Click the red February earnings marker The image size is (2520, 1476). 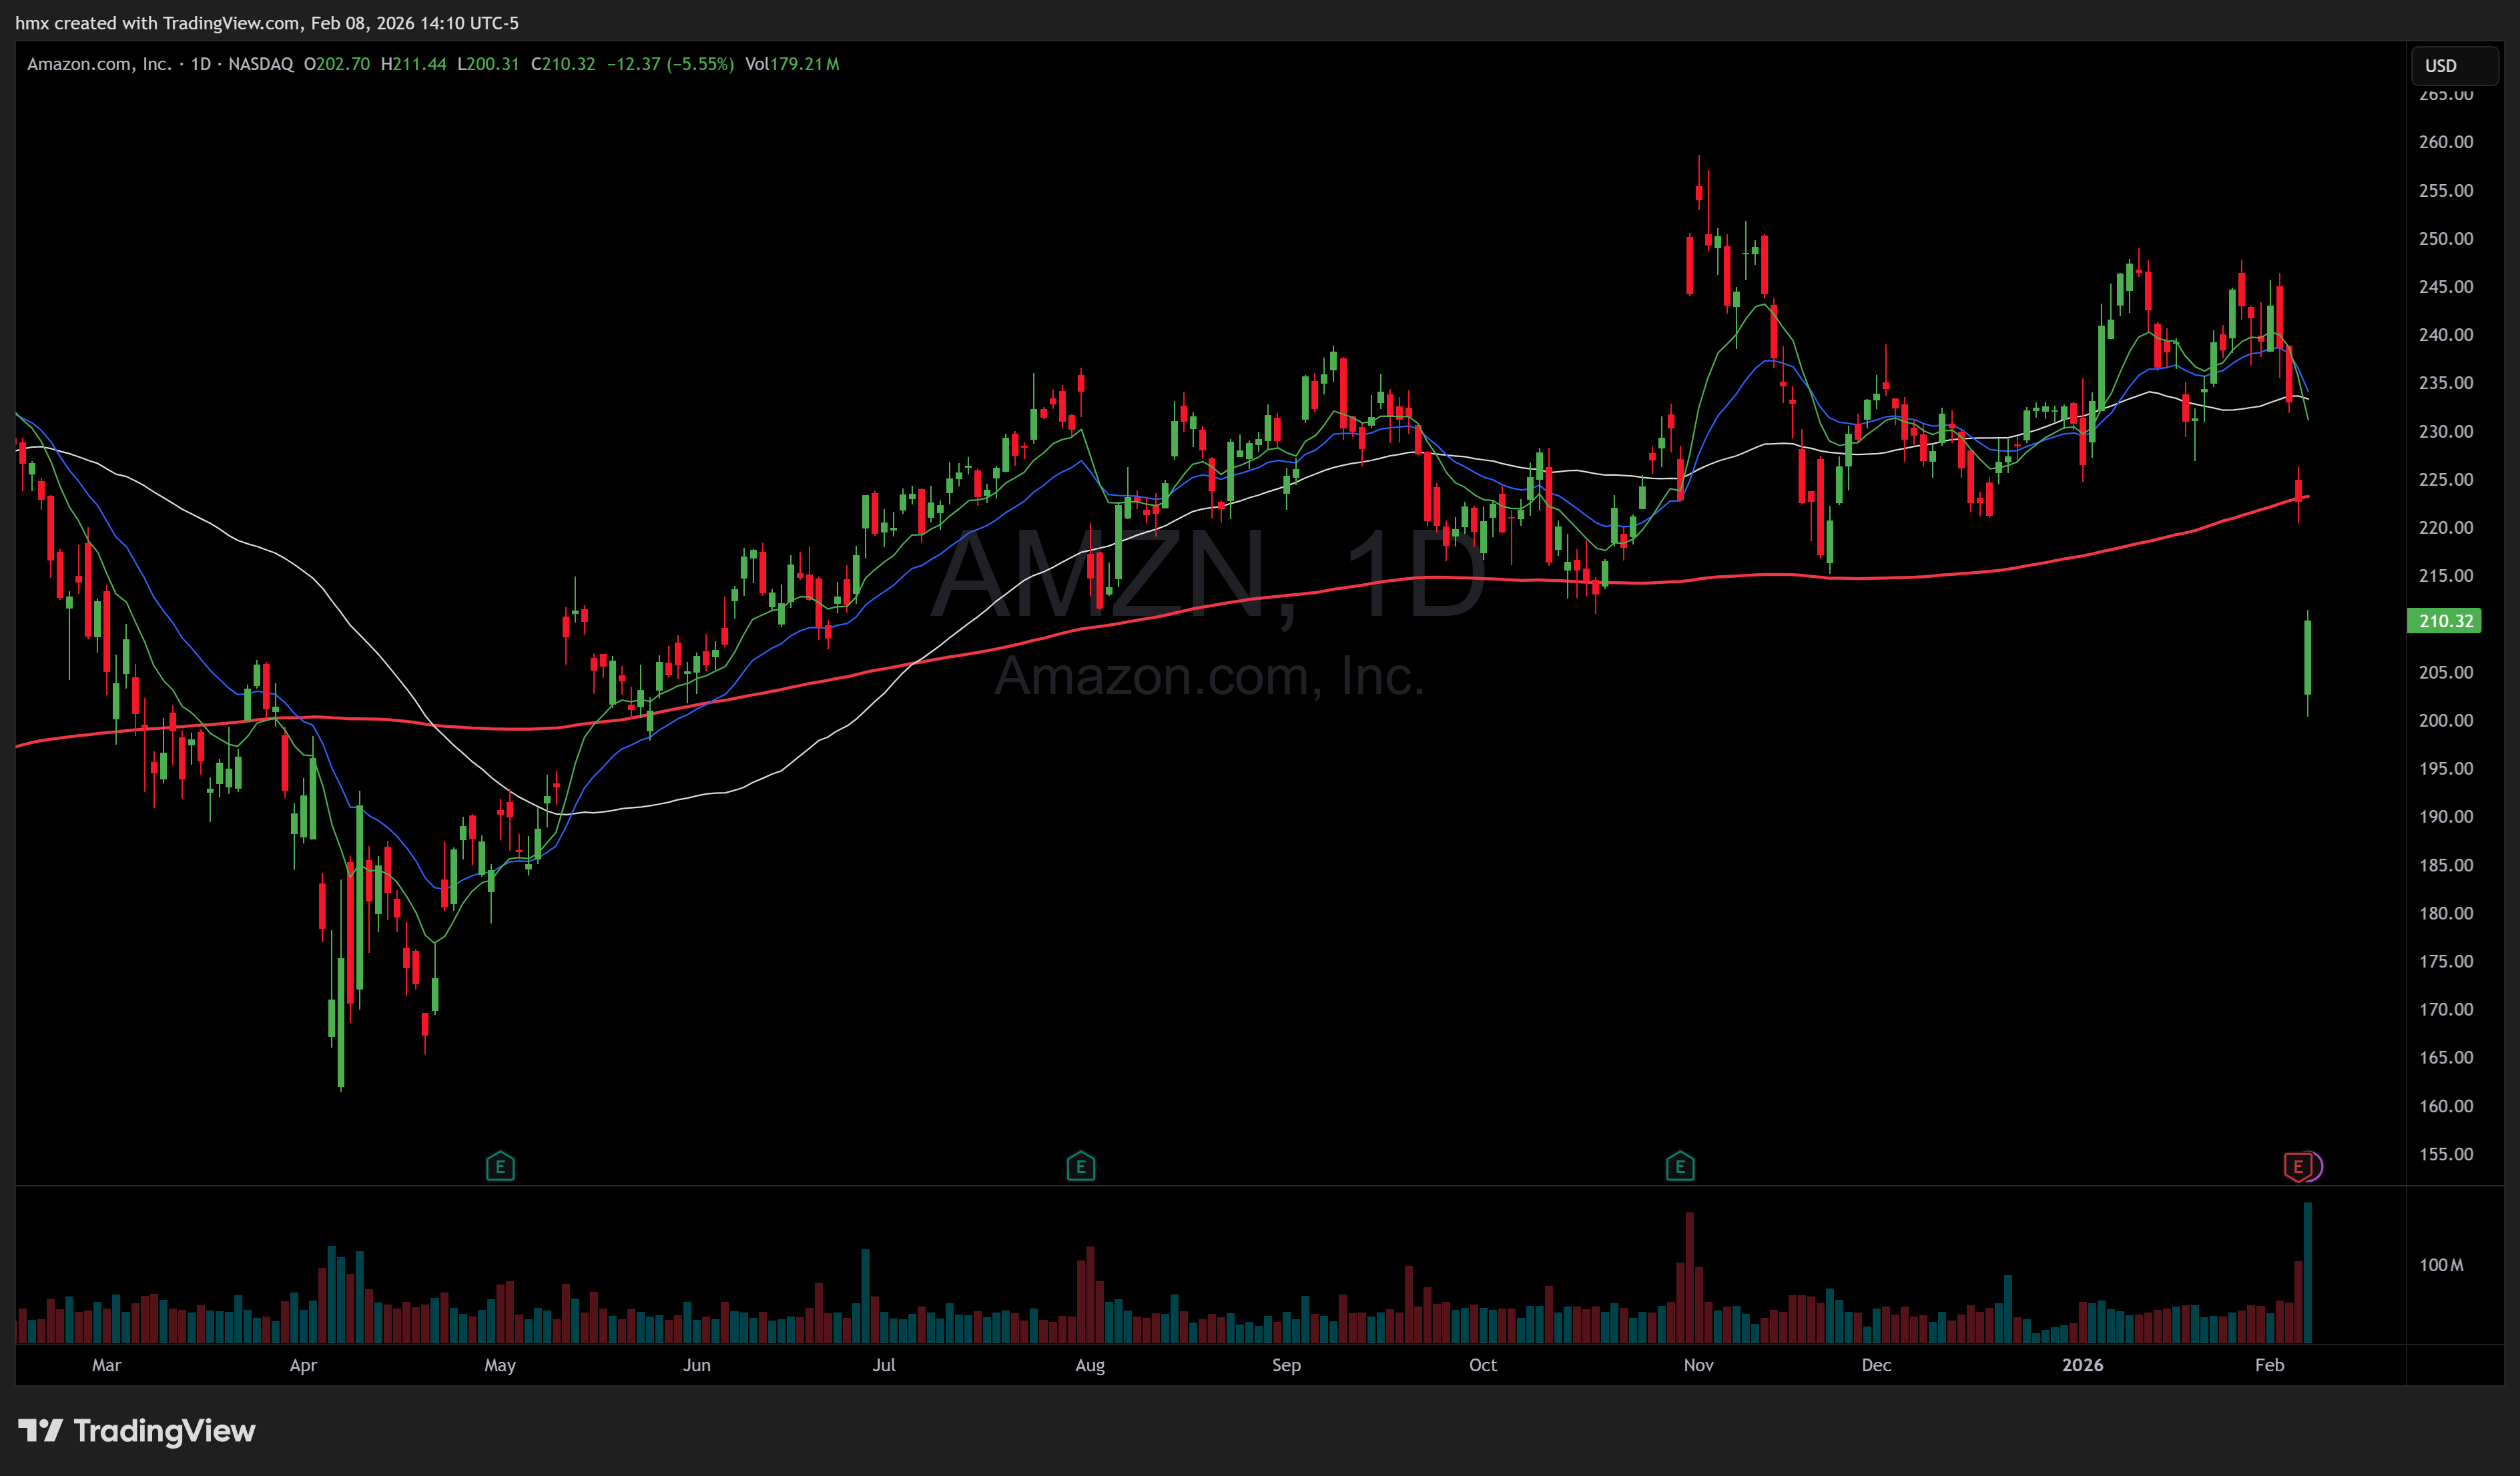pos(2298,1166)
